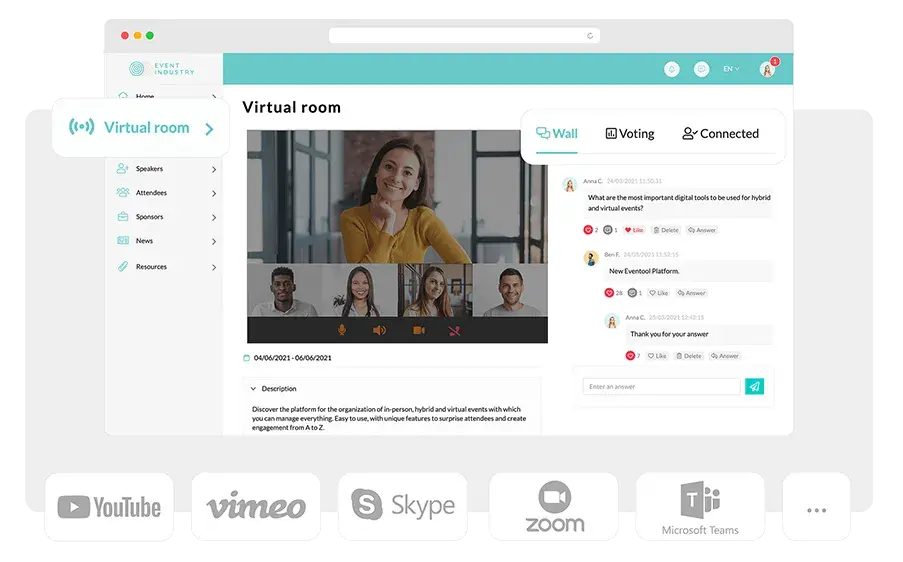Open the user profile avatar

click(767, 69)
